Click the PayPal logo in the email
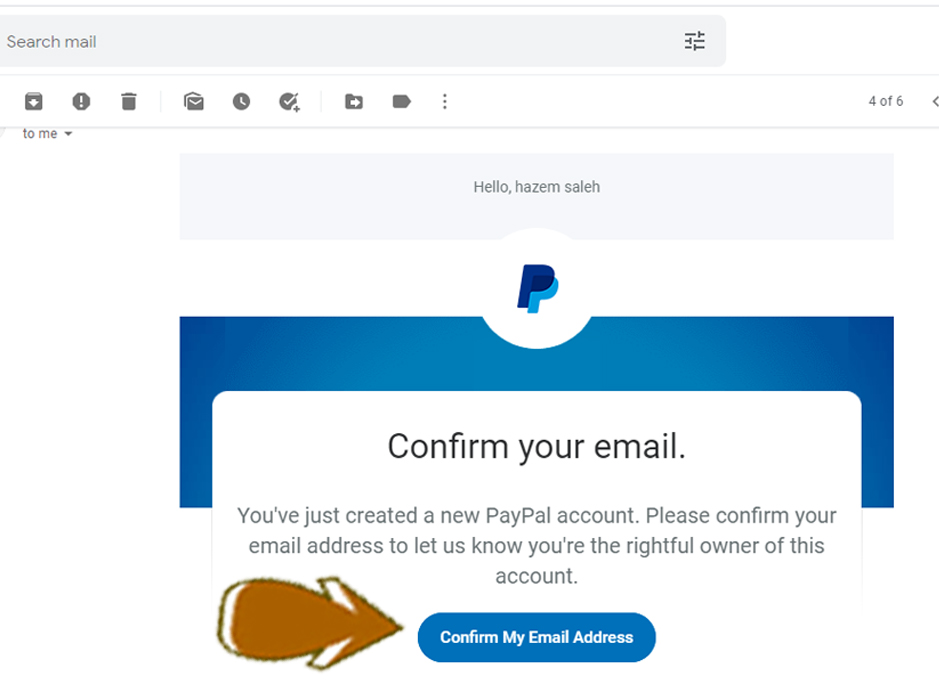939x687 pixels. coord(537,288)
